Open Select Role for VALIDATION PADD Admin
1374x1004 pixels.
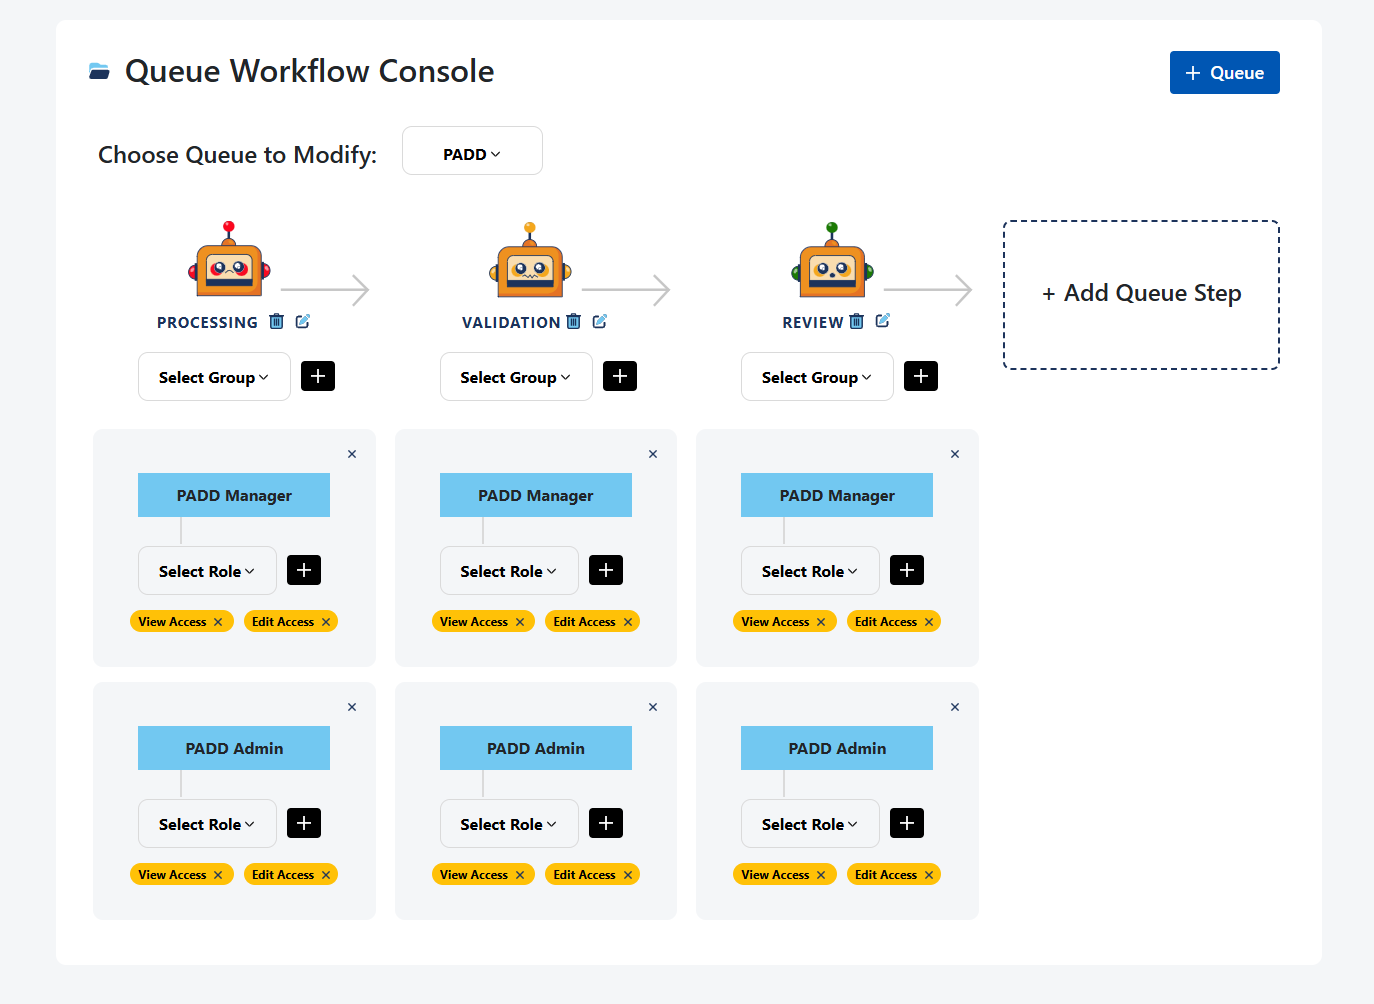click(x=508, y=824)
